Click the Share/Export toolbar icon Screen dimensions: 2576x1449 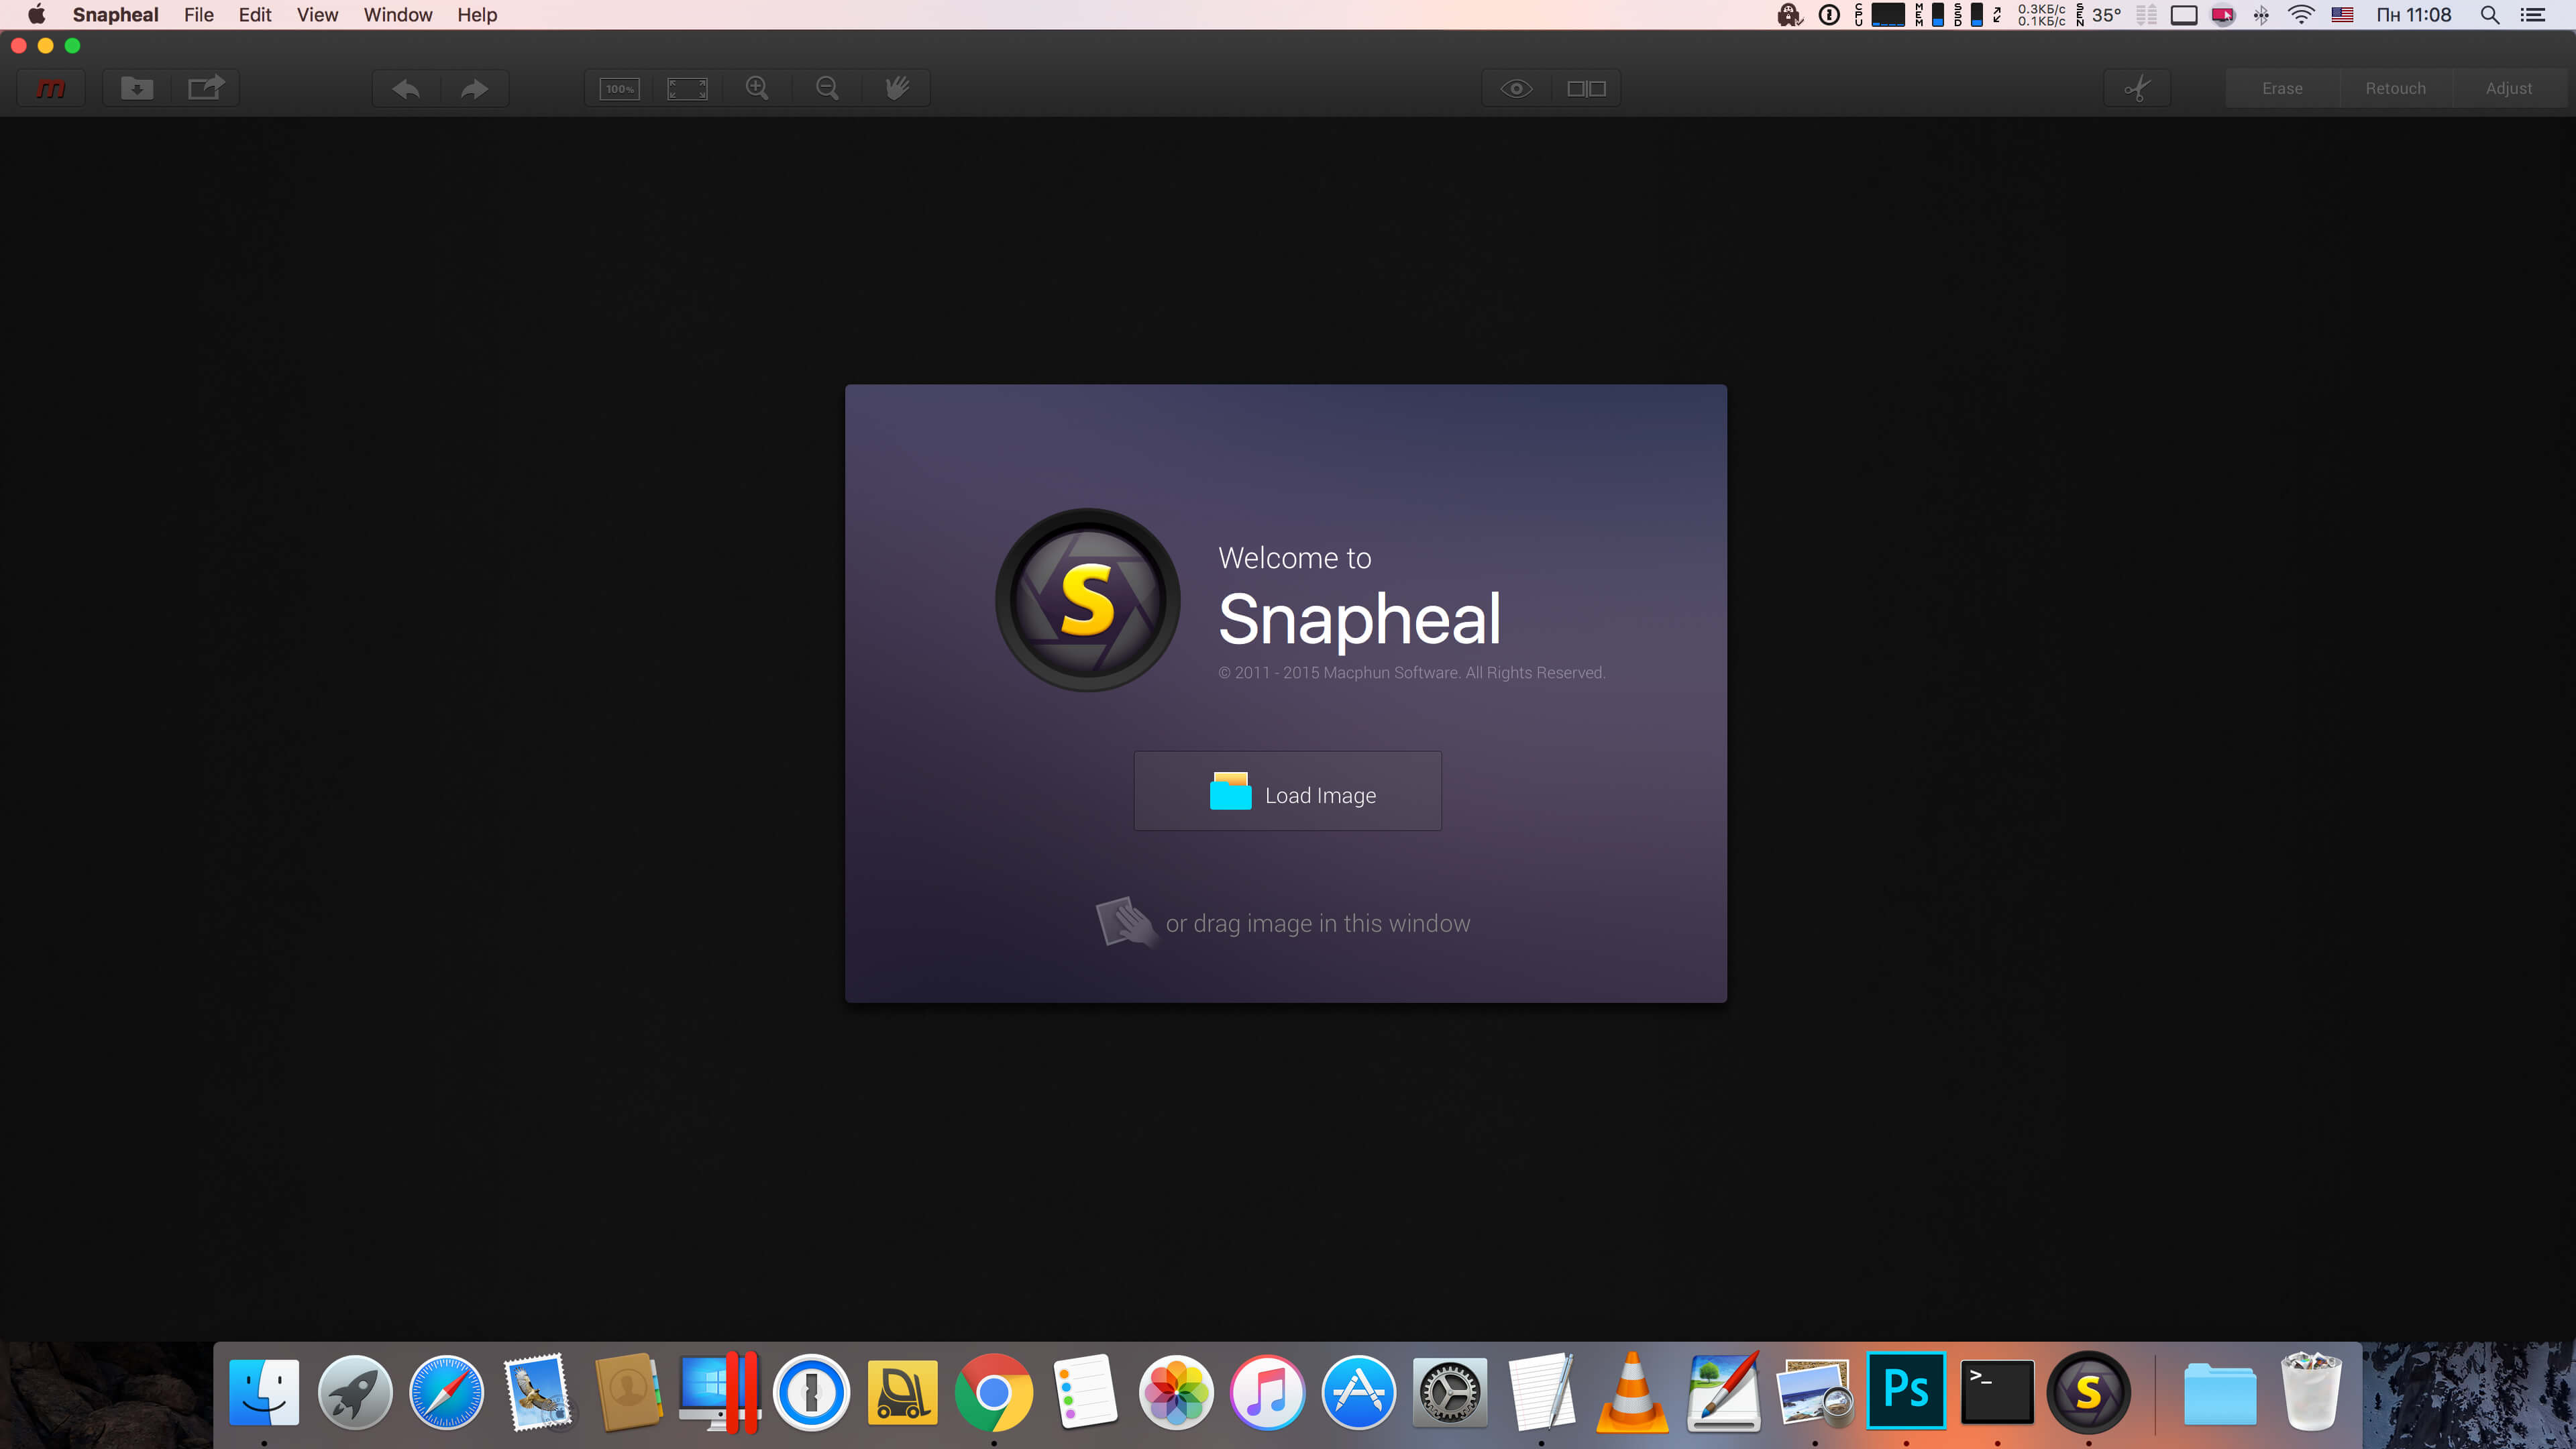point(206,88)
